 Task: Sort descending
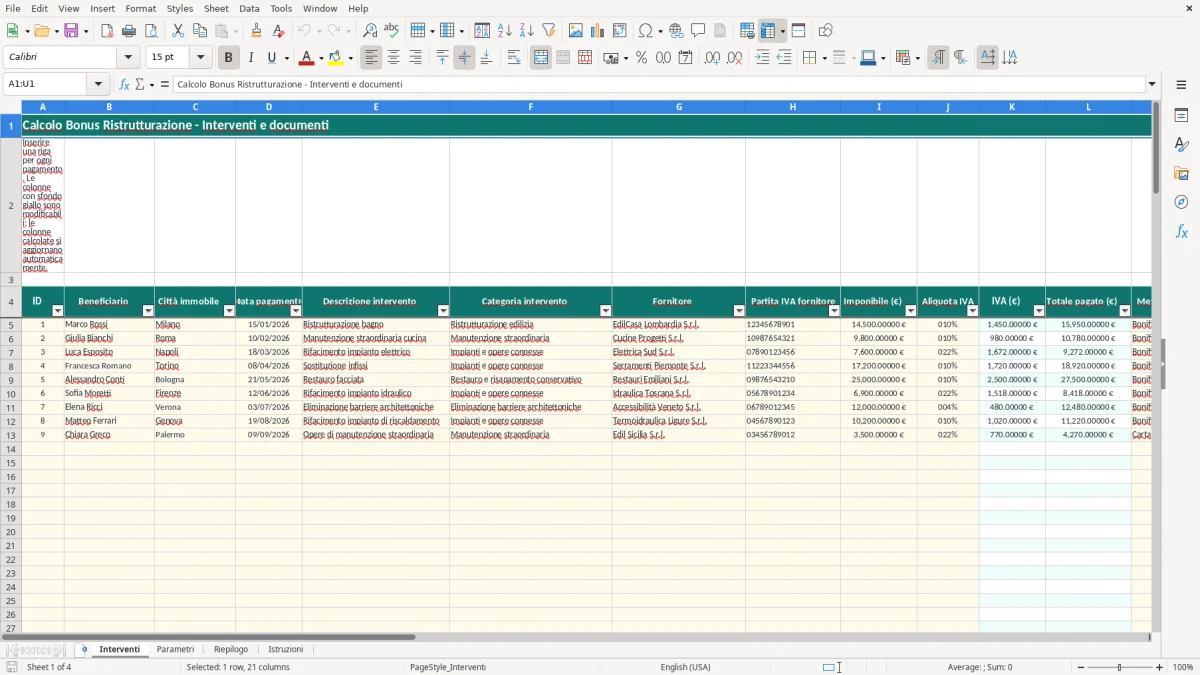(x=527, y=31)
